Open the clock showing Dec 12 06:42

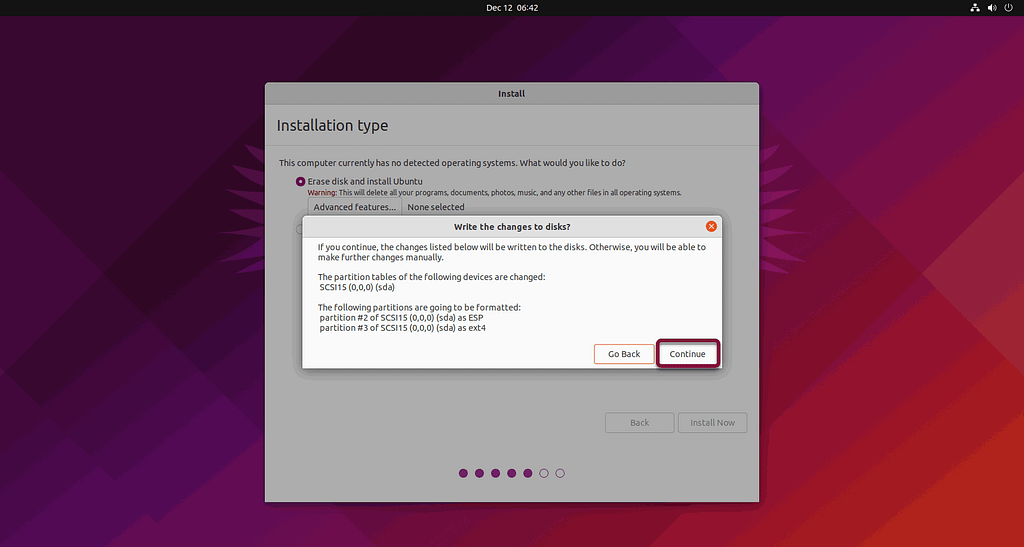coord(512,8)
